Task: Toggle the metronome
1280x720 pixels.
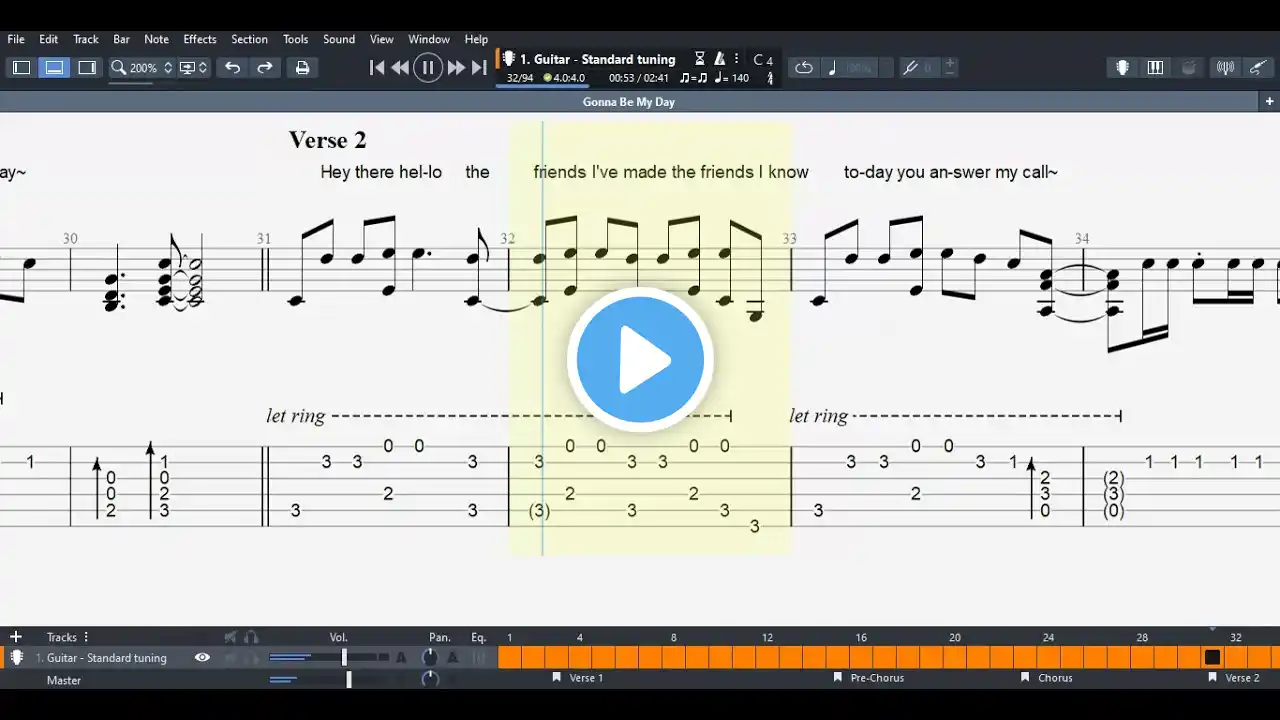Action: click(719, 59)
